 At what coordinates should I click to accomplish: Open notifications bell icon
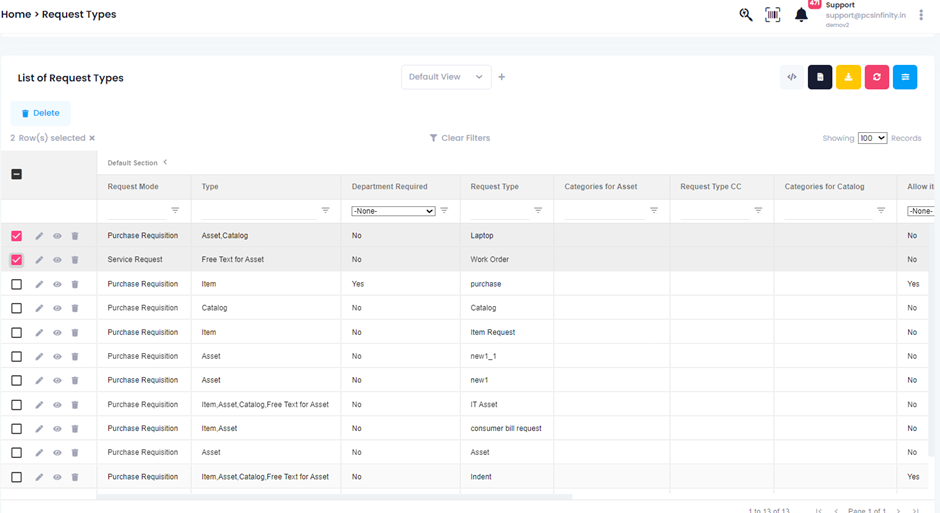[x=801, y=14]
